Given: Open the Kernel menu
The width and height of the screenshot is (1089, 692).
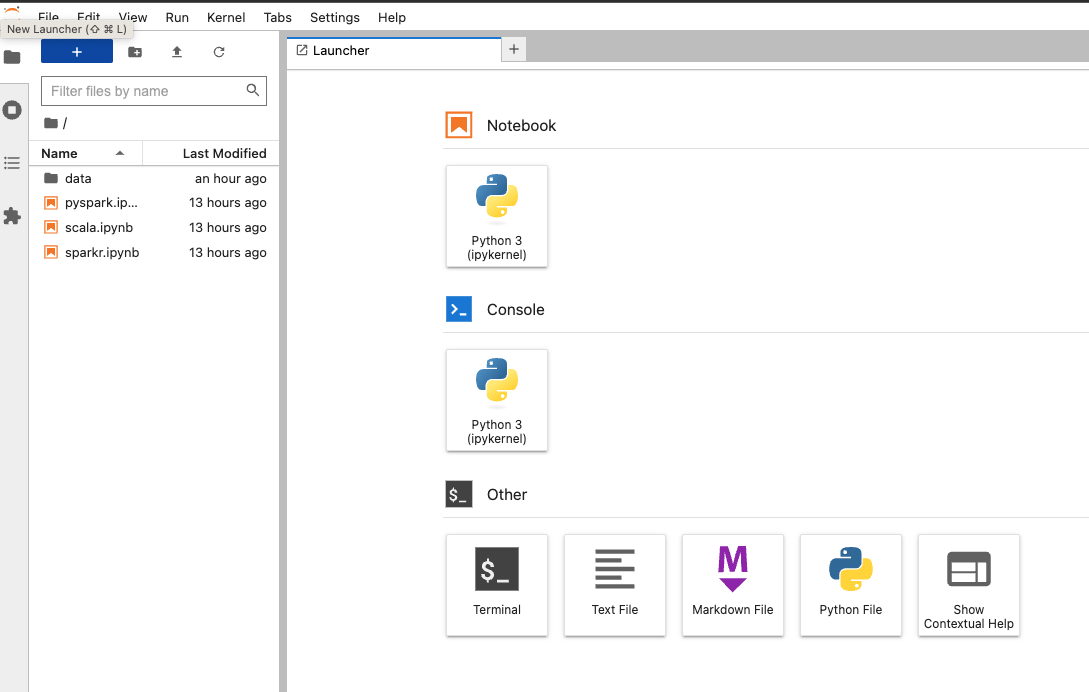Looking at the screenshot, I should [x=226, y=17].
